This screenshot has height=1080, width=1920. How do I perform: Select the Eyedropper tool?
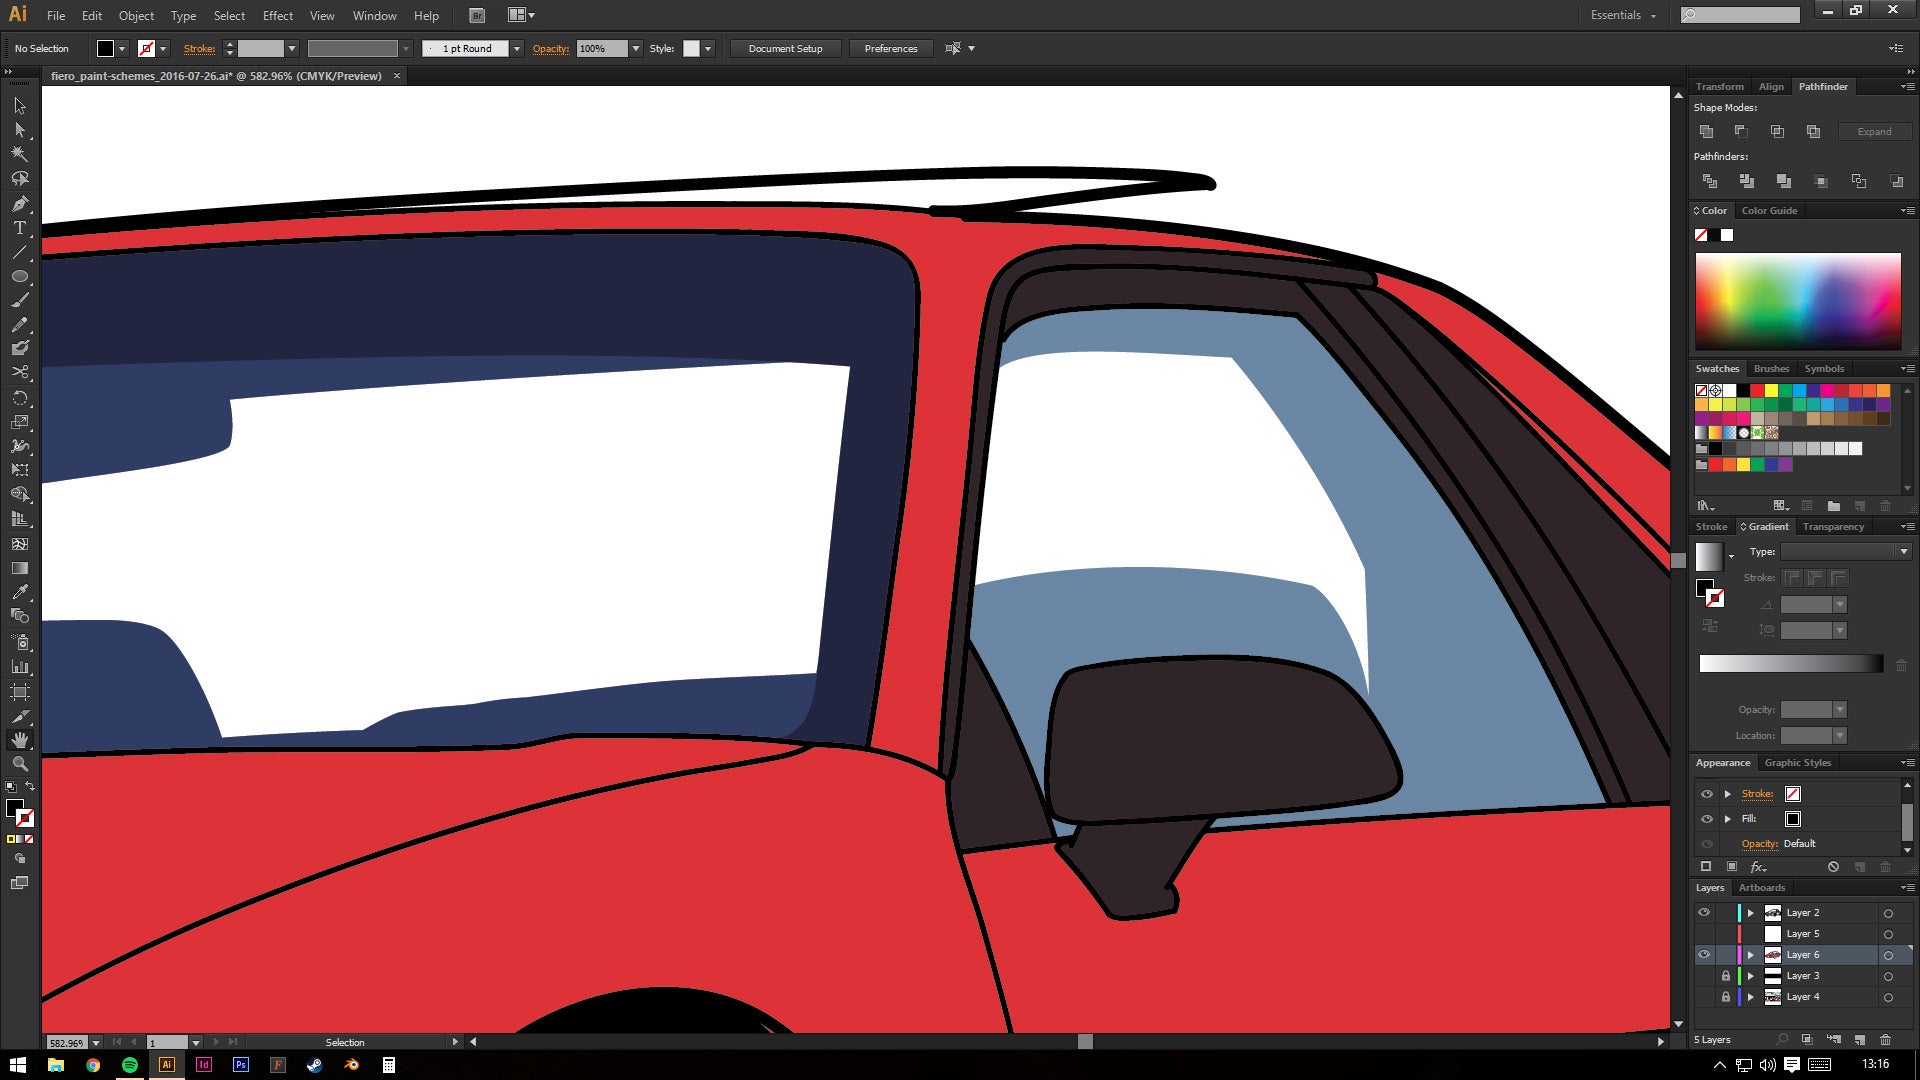(19, 592)
